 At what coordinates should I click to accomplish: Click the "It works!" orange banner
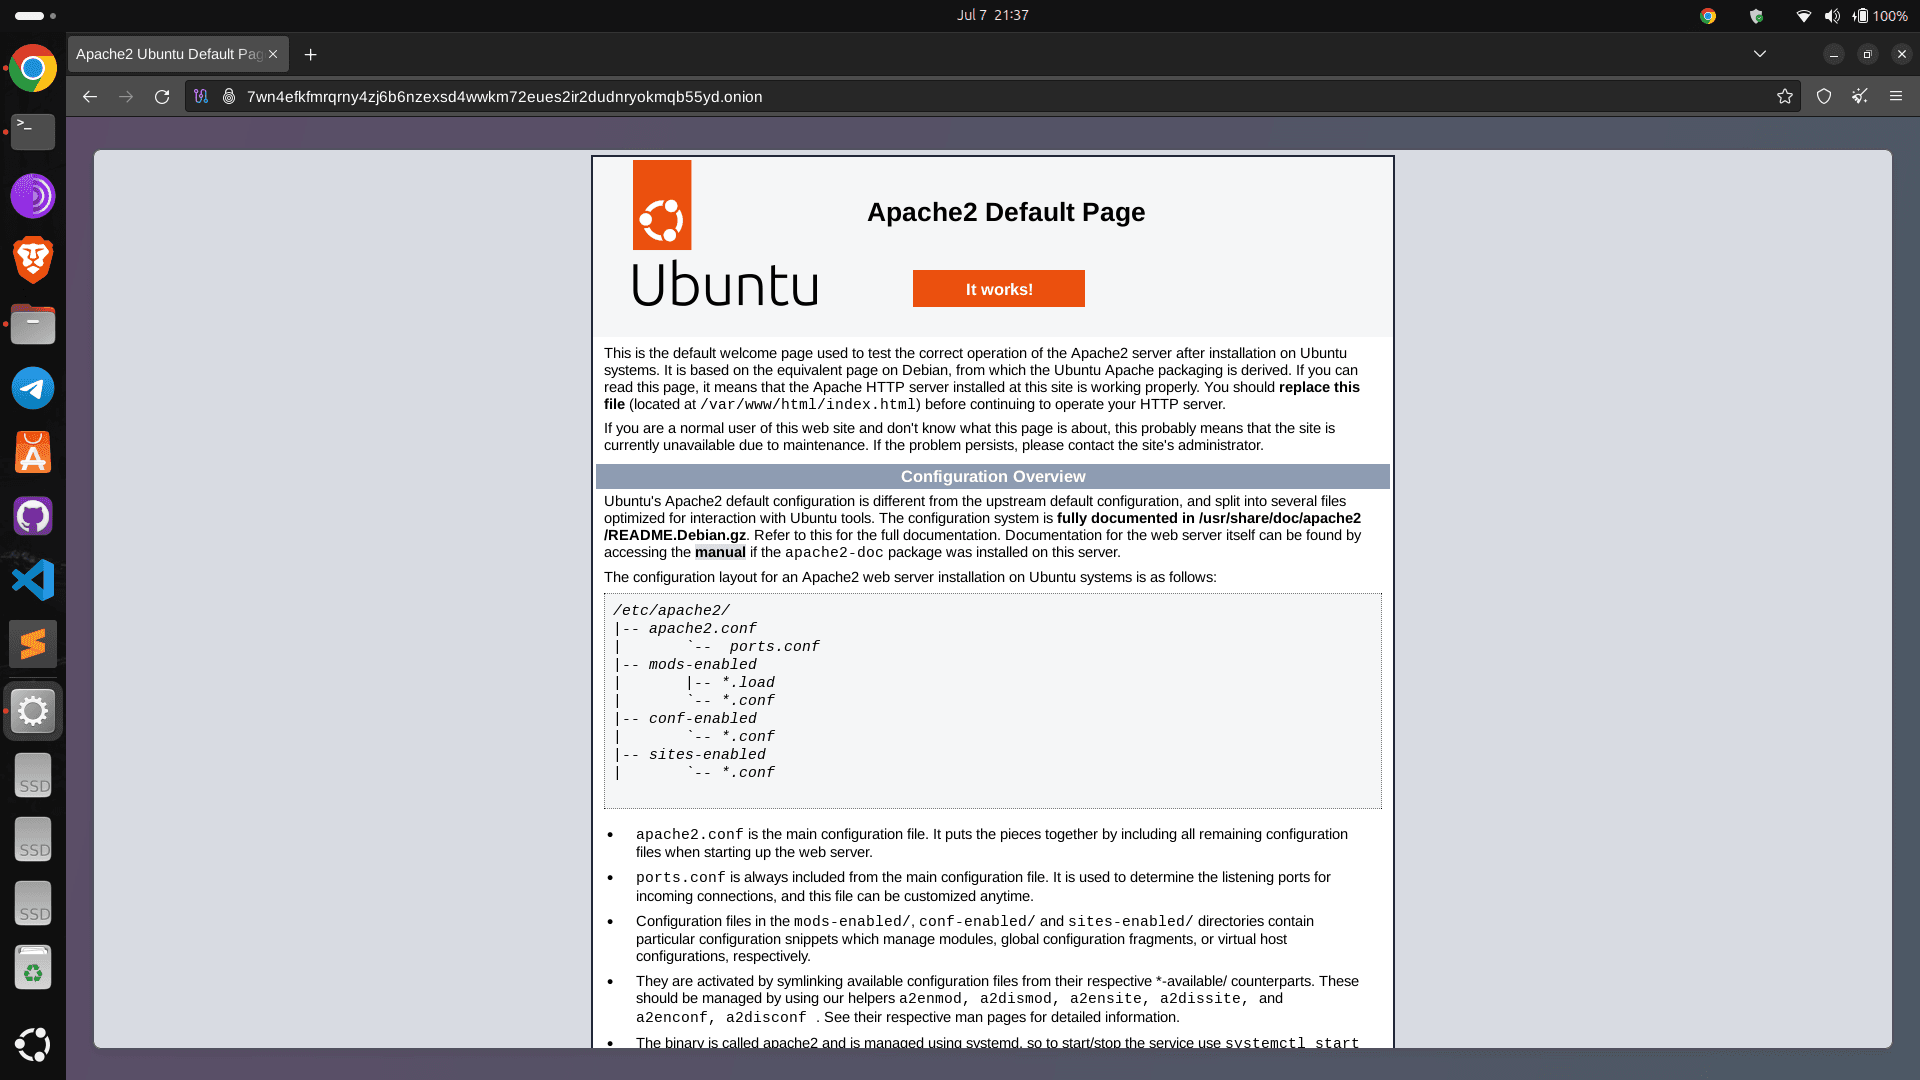[x=999, y=289]
